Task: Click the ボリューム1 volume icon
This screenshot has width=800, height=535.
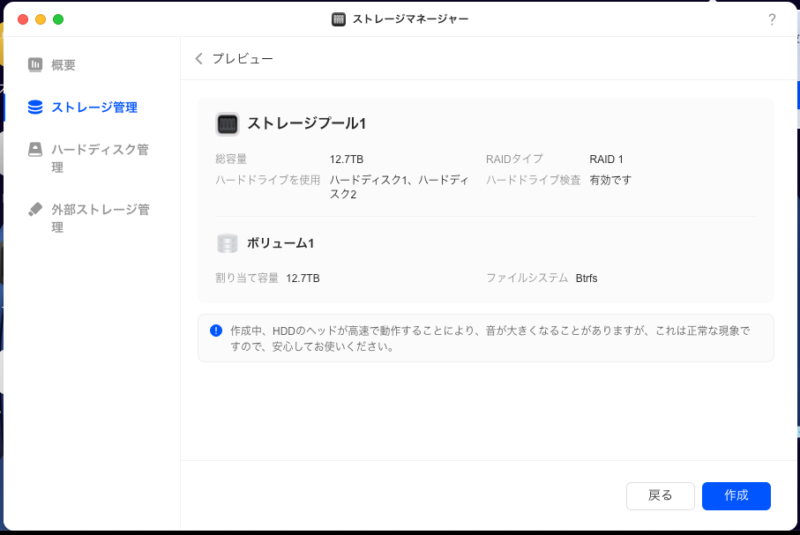Action: coord(227,243)
